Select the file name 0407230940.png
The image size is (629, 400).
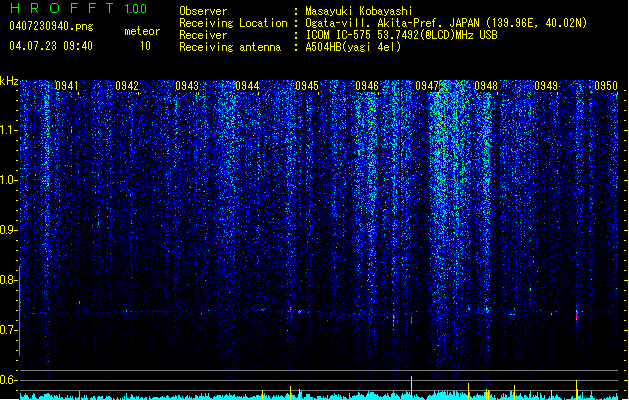(x=51, y=26)
